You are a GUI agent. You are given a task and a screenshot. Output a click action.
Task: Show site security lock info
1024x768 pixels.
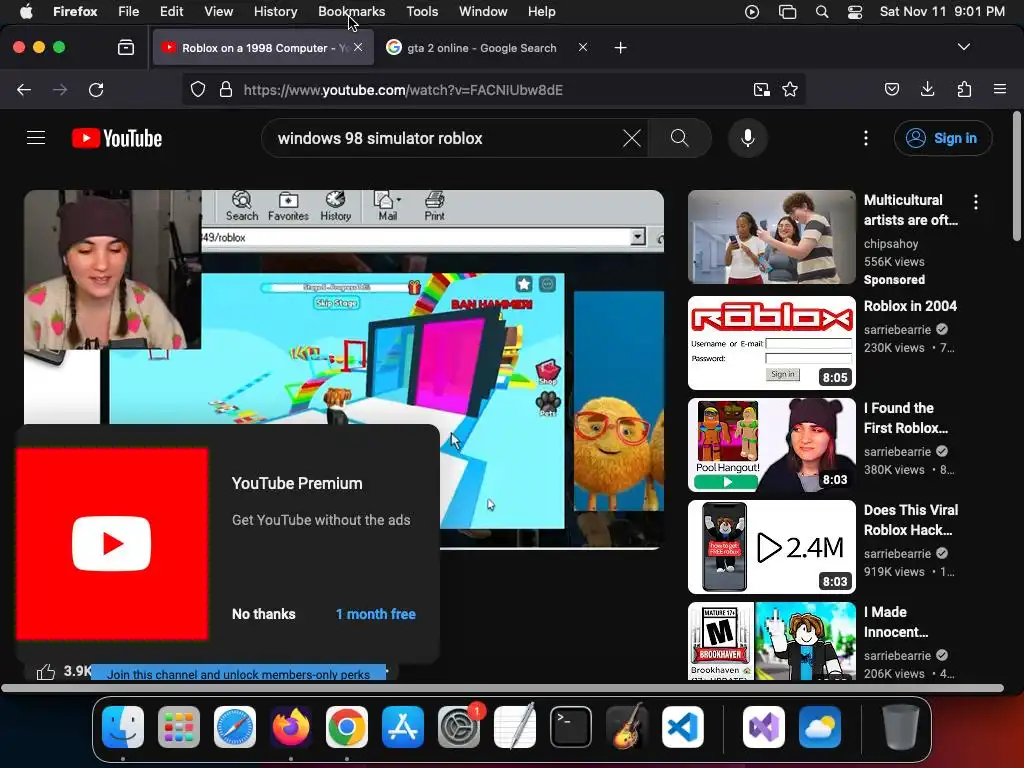pos(226,89)
